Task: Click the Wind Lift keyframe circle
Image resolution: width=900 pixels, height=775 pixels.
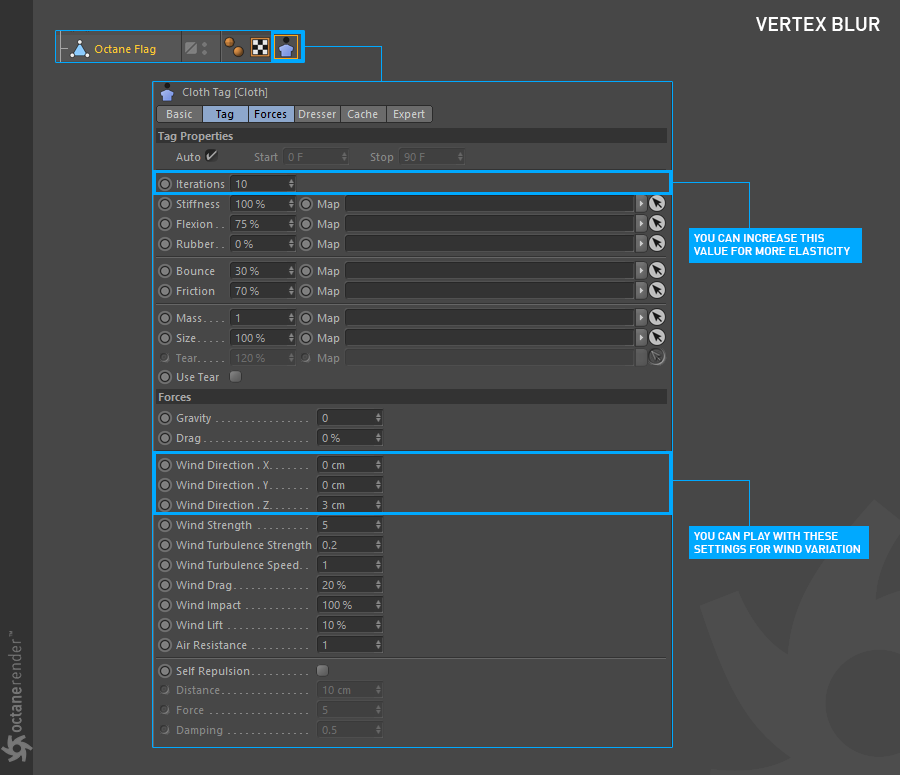Action: [x=165, y=625]
